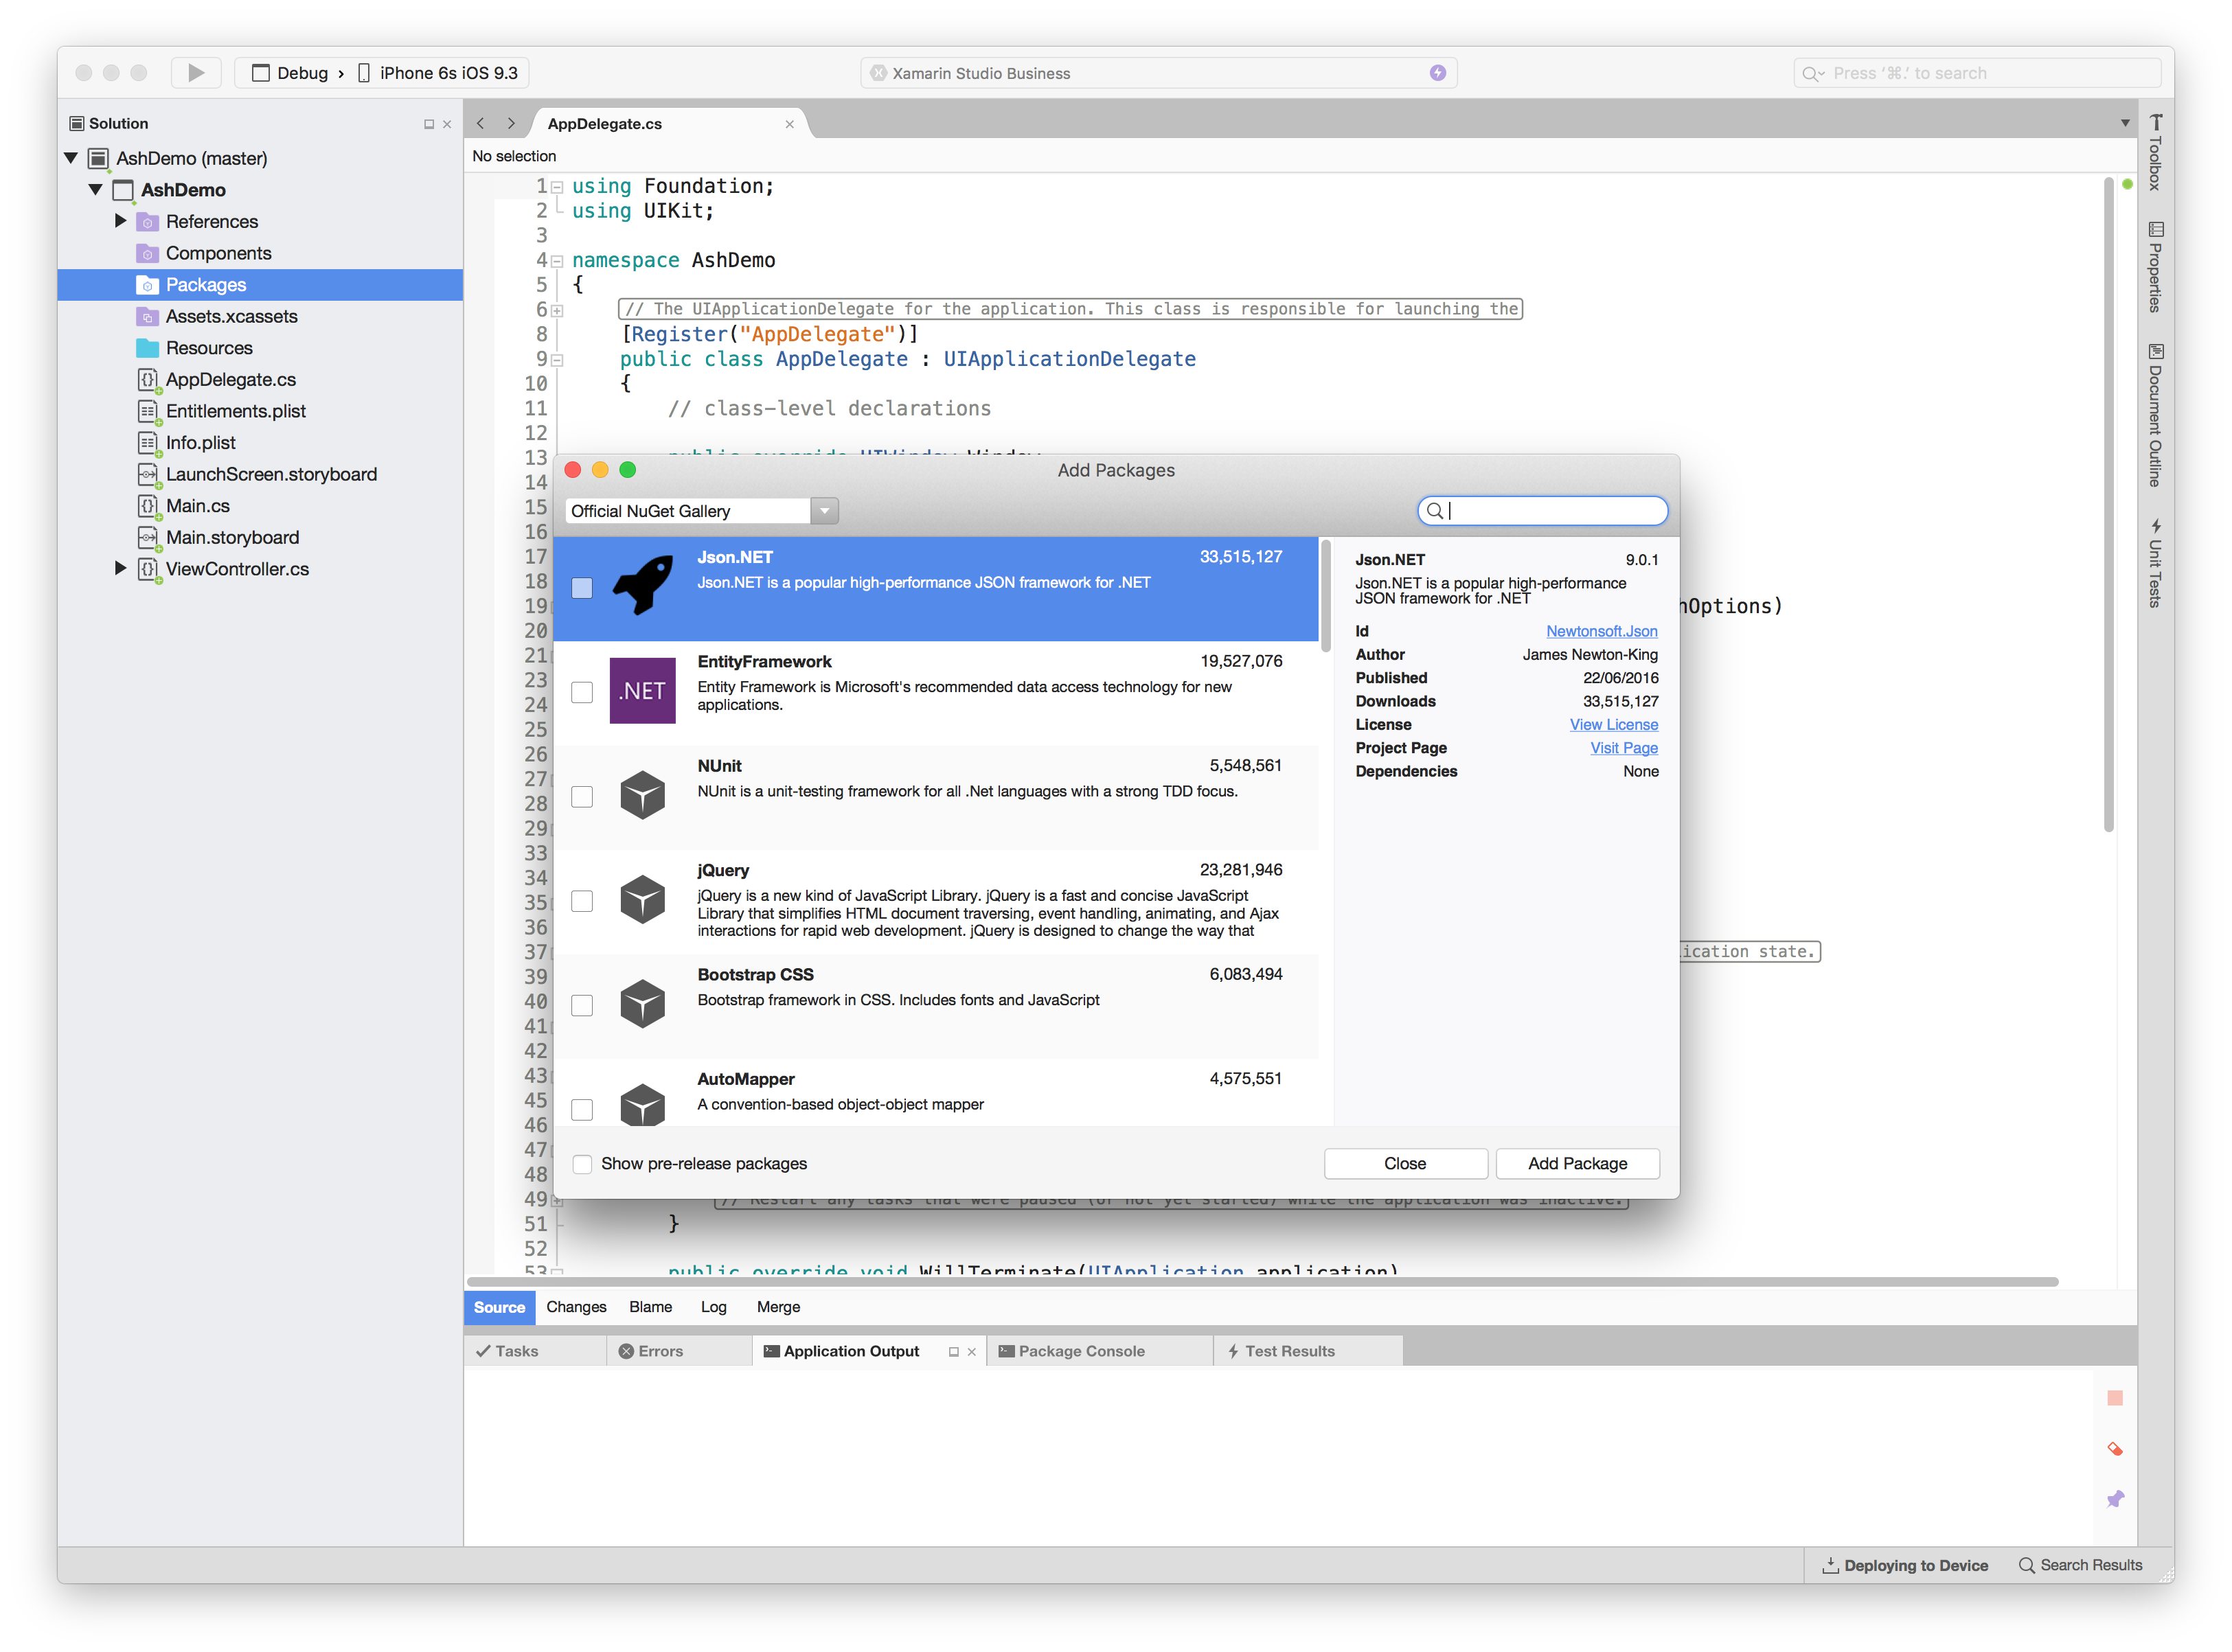Click the Entitlements.plist file icon
Image resolution: width=2232 pixels, height=1652 pixels.
[x=148, y=412]
